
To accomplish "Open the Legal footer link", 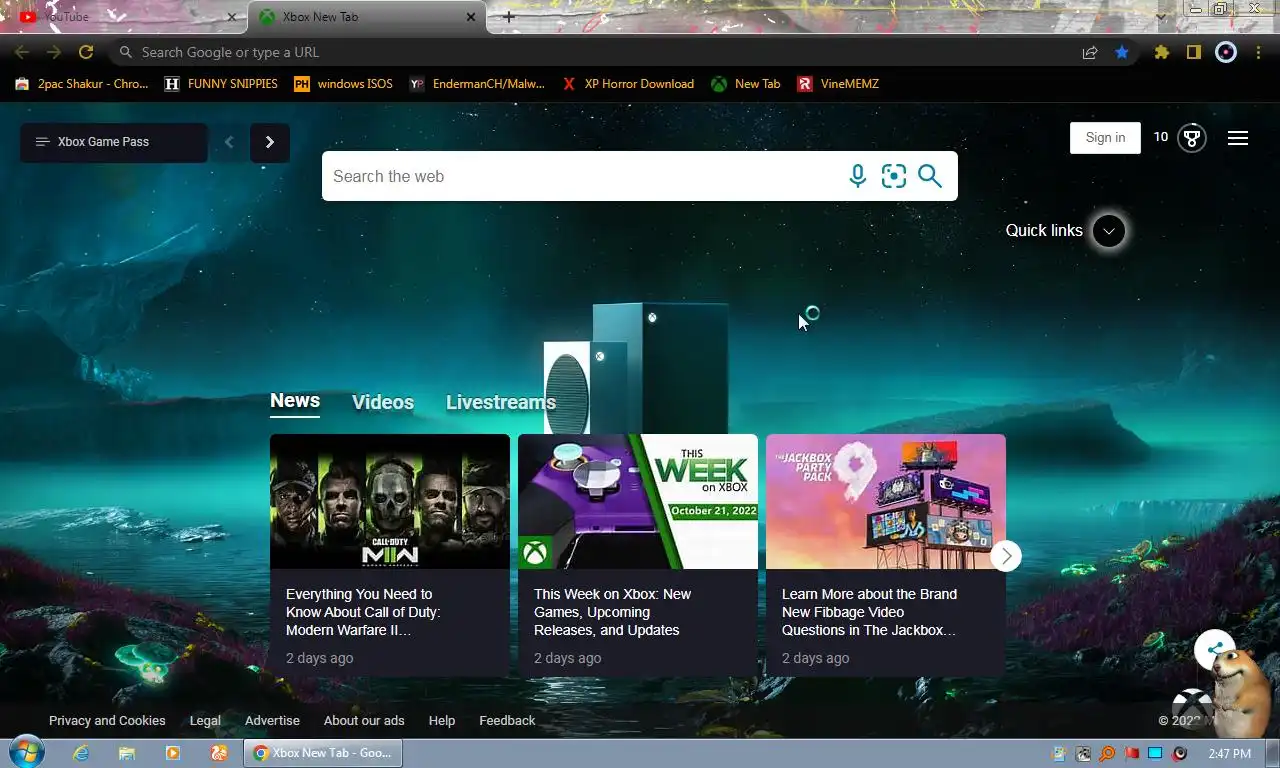I will pos(205,720).
